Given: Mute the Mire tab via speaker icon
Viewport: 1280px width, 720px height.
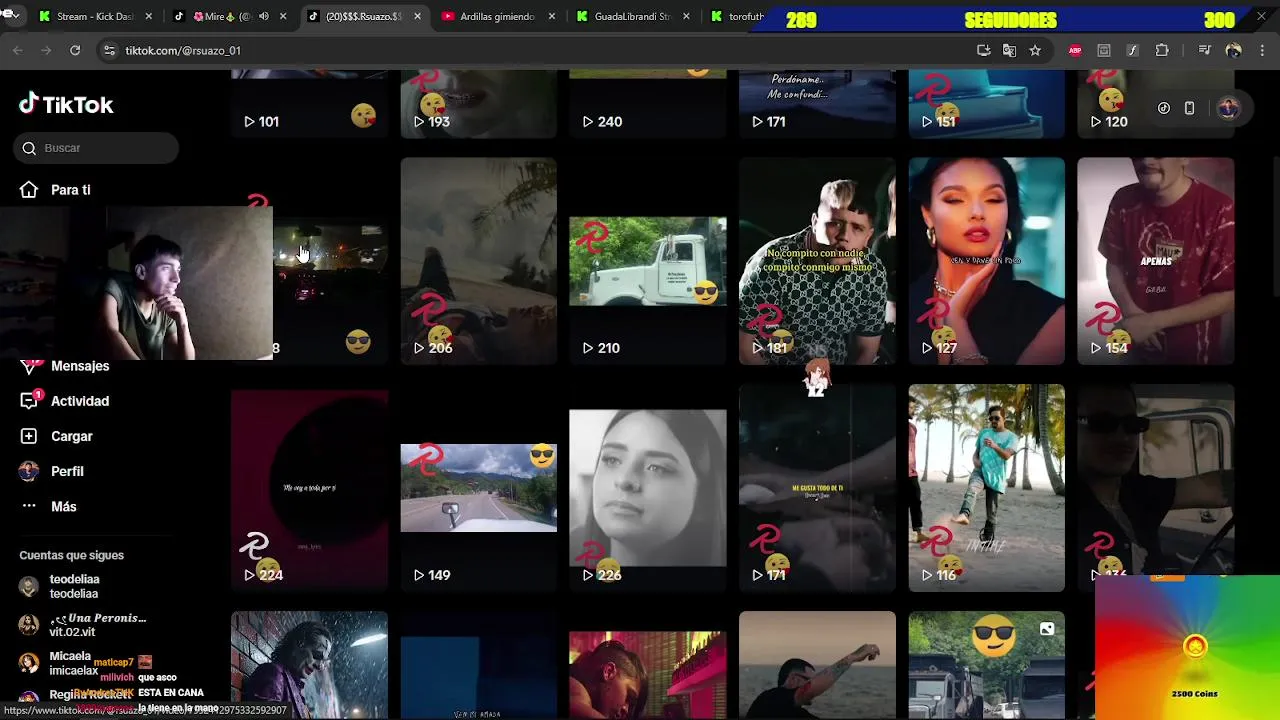Looking at the screenshot, I should [264, 16].
